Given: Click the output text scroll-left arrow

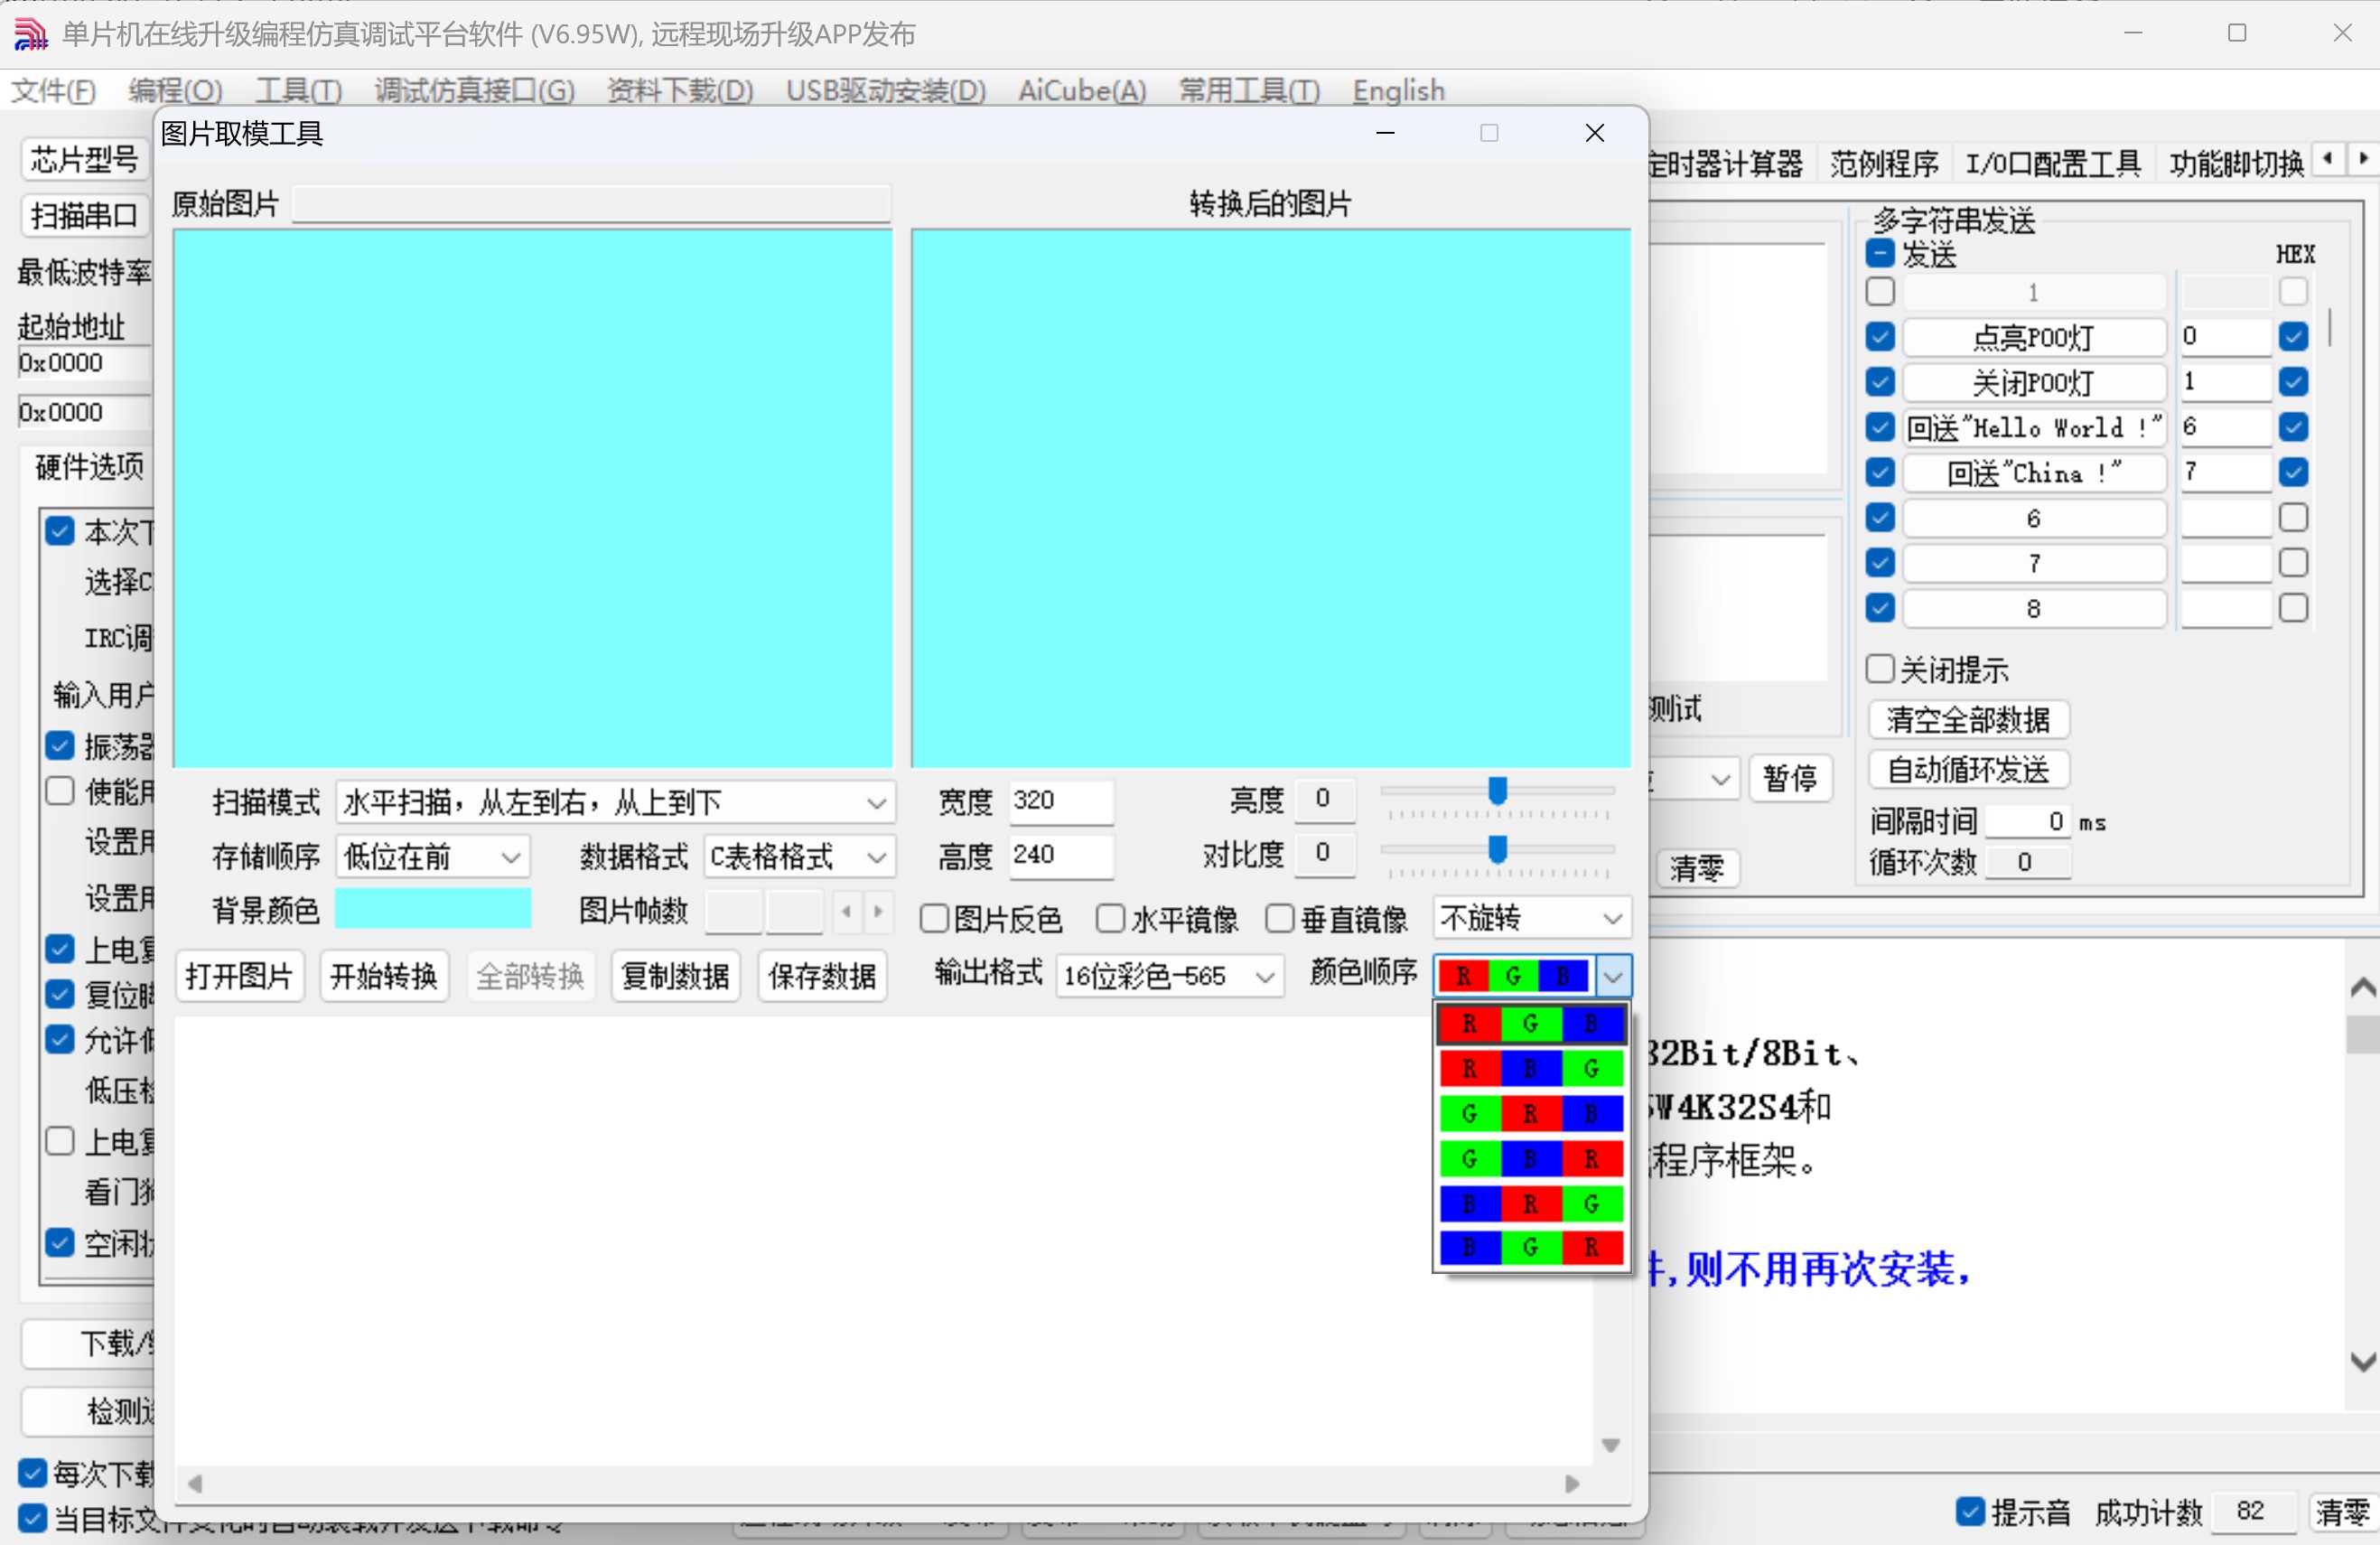Looking at the screenshot, I should pyautogui.click(x=195, y=1483).
